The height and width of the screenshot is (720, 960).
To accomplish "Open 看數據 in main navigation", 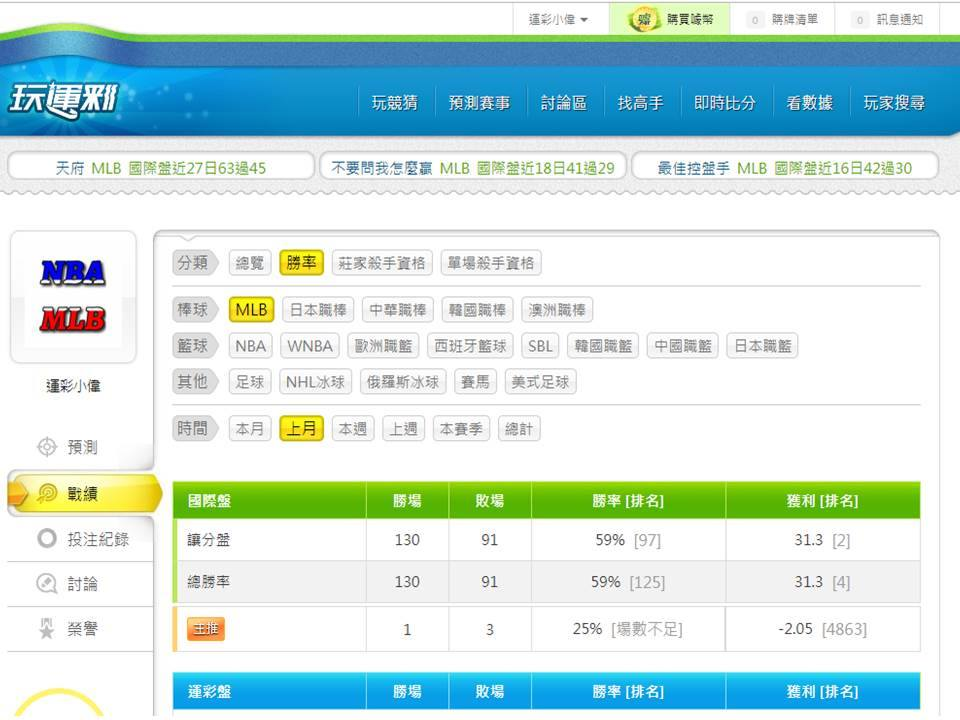I will pos(809,102).
